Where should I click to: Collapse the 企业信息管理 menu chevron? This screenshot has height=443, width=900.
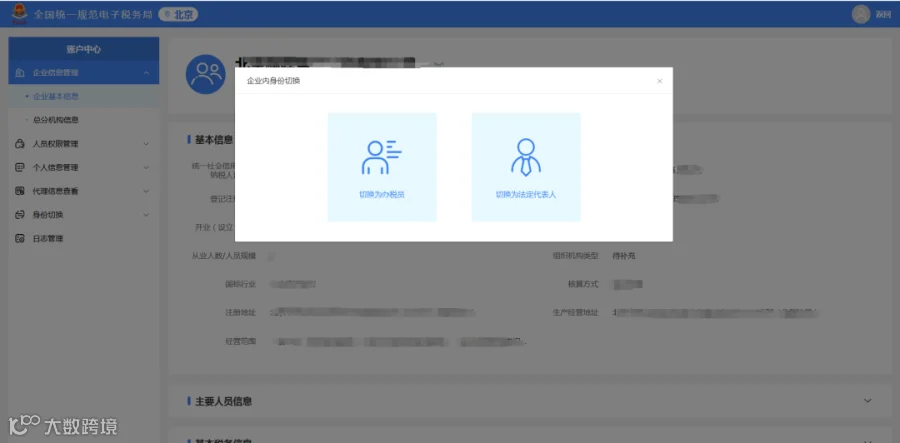146,73
